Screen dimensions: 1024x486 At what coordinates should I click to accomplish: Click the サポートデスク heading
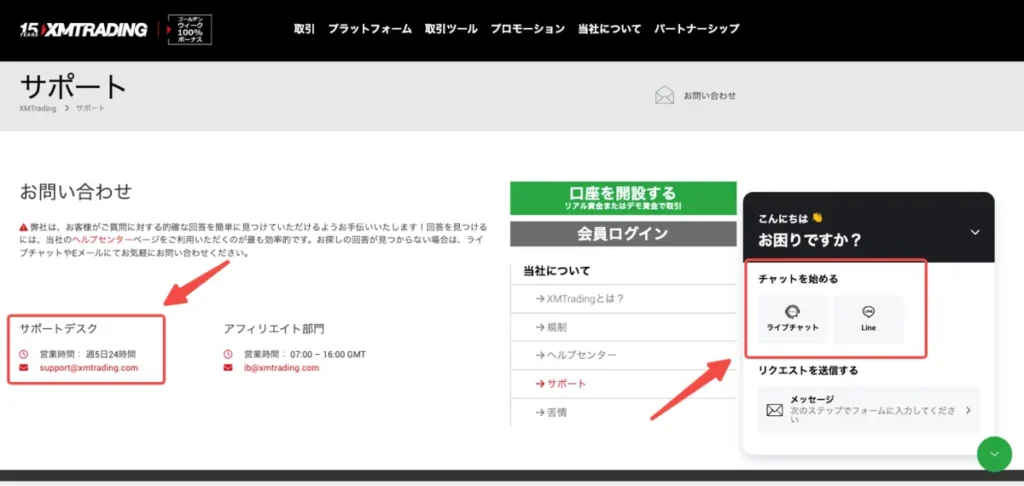[58, 329]
